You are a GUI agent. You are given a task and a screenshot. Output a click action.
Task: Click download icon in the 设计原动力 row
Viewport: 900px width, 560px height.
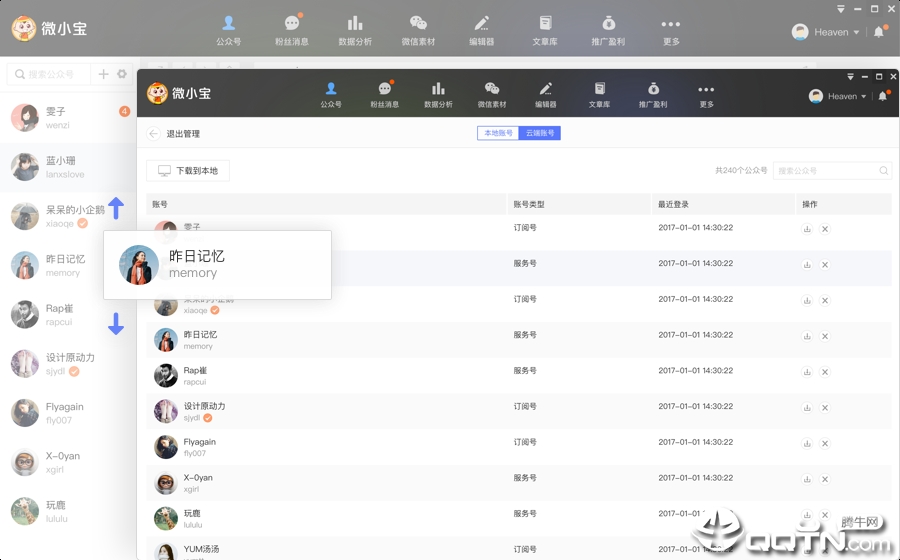pos(807,407)
